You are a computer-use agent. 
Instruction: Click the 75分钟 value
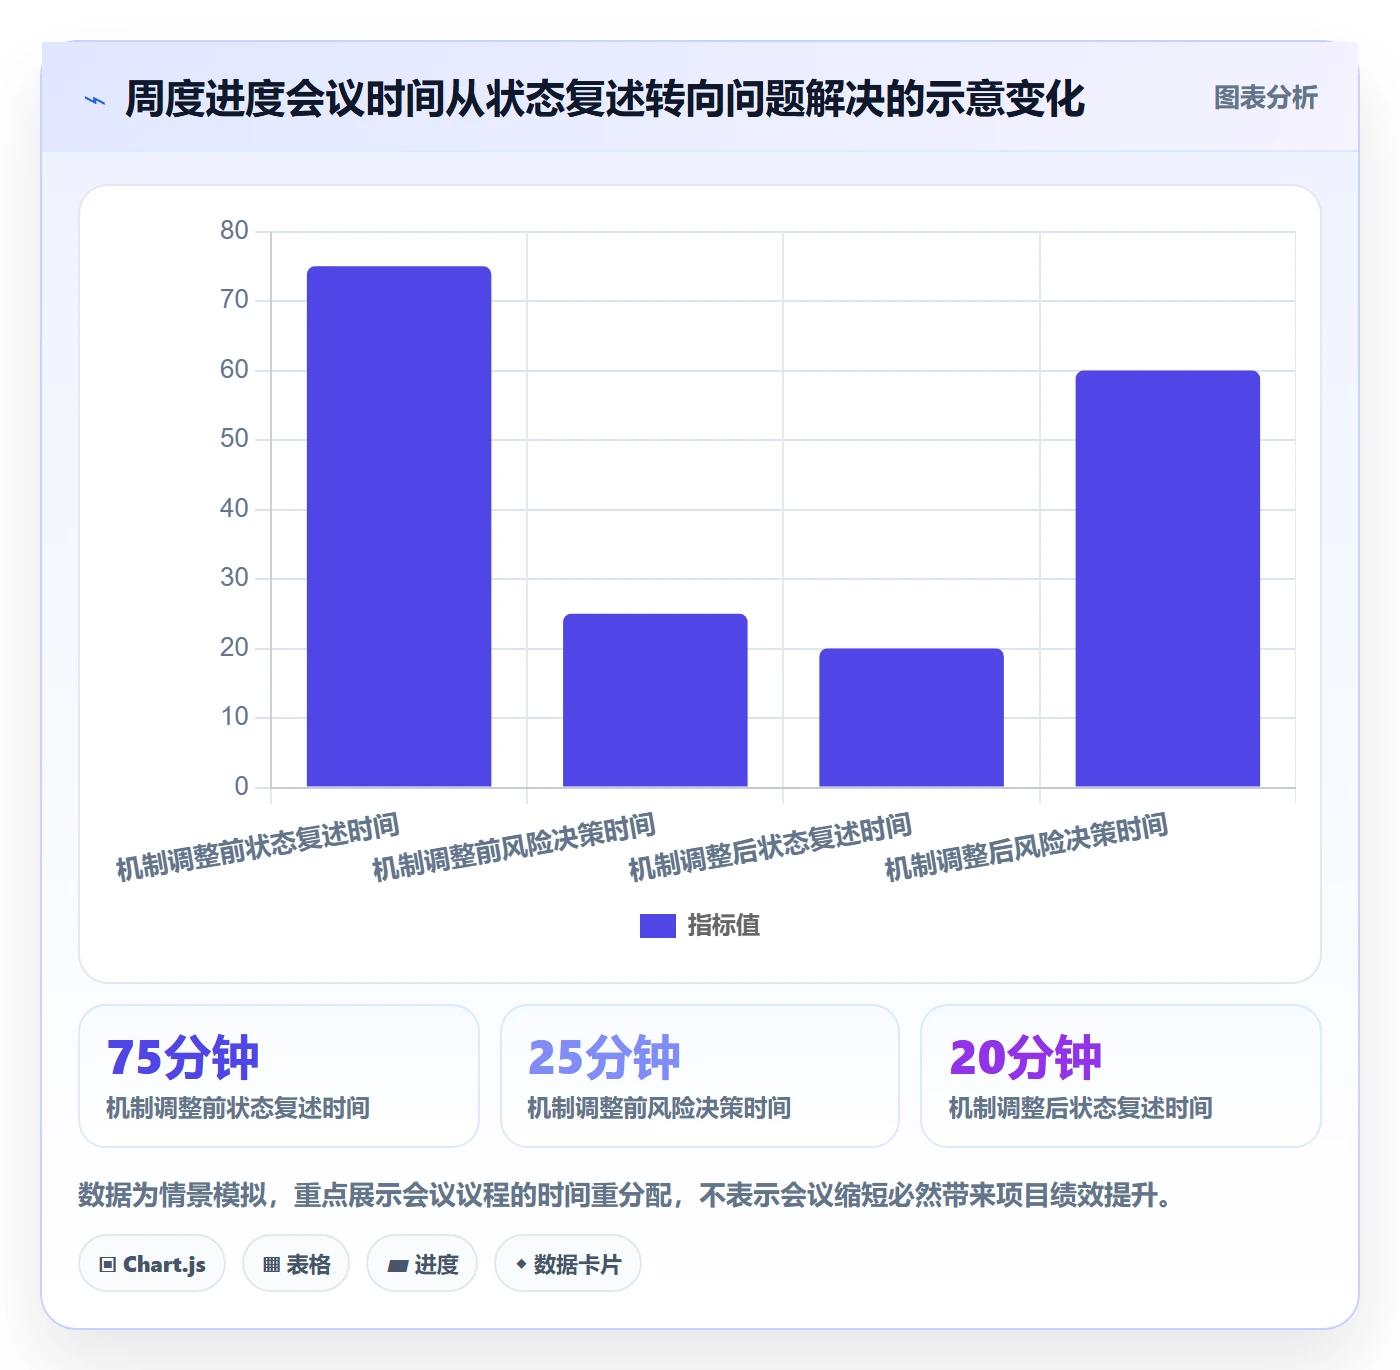point(183,1058)
